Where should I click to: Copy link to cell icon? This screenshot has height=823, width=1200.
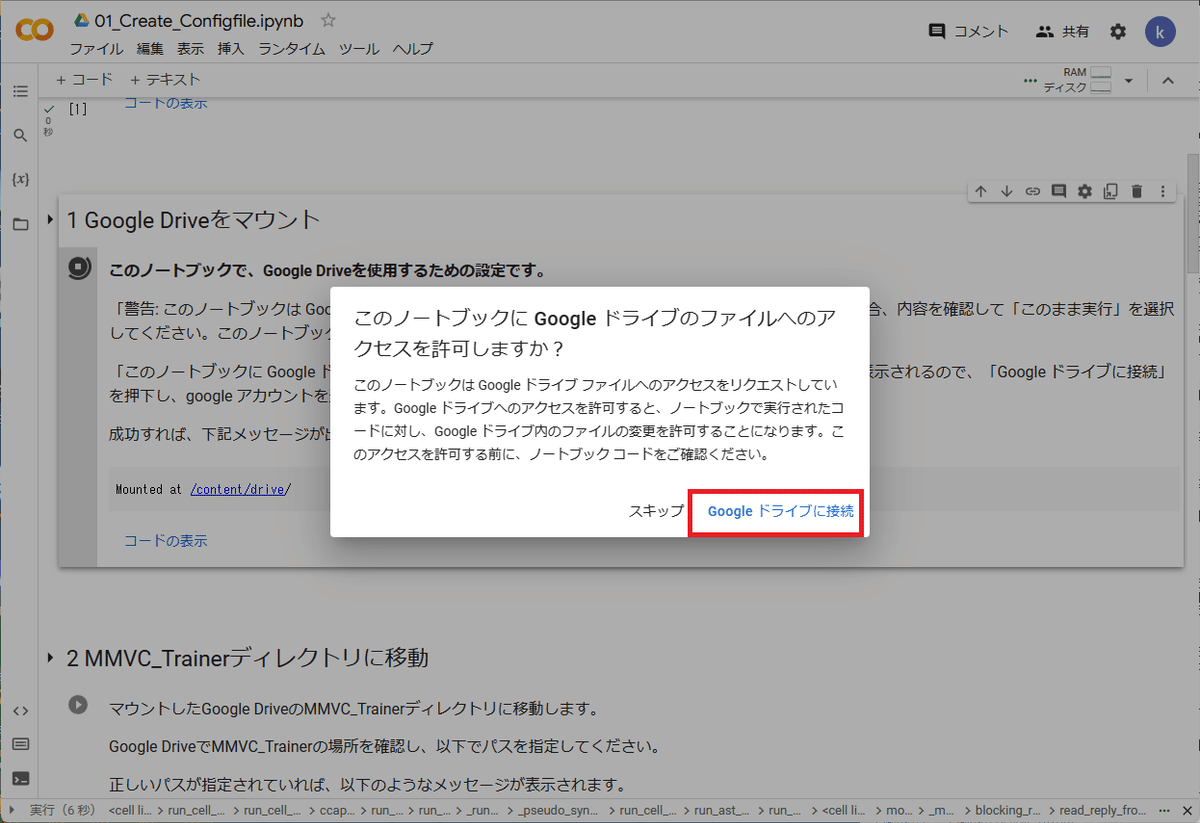click(x=1033, y=191)
